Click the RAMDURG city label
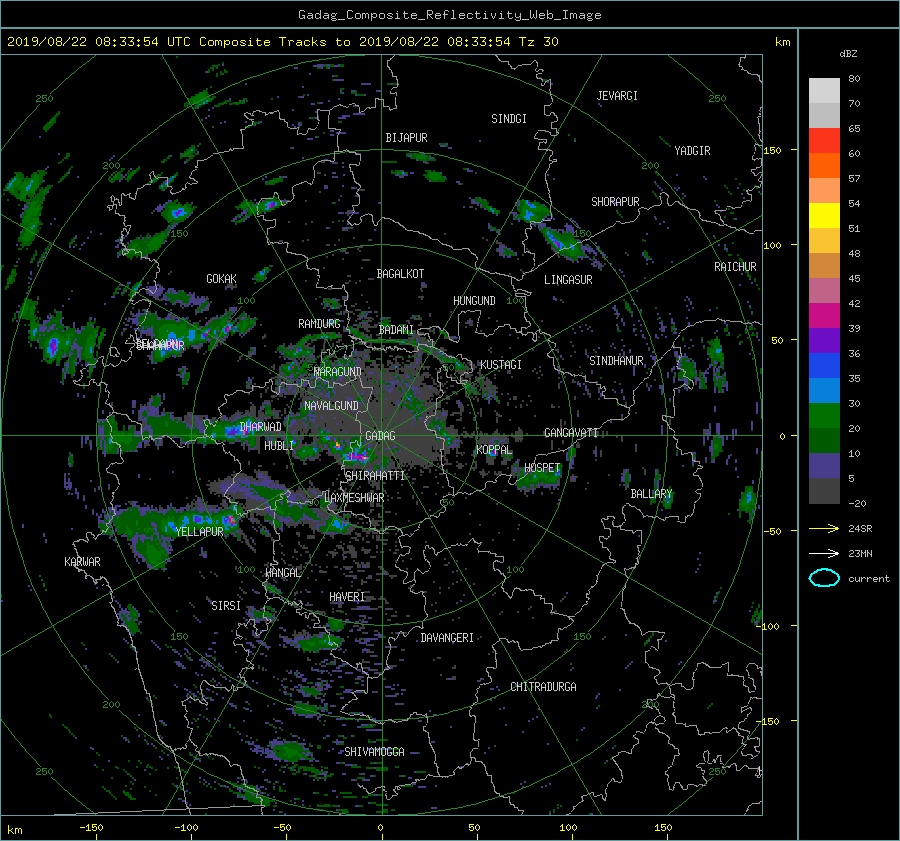The image size is (900, 841). tap(319, 324)
